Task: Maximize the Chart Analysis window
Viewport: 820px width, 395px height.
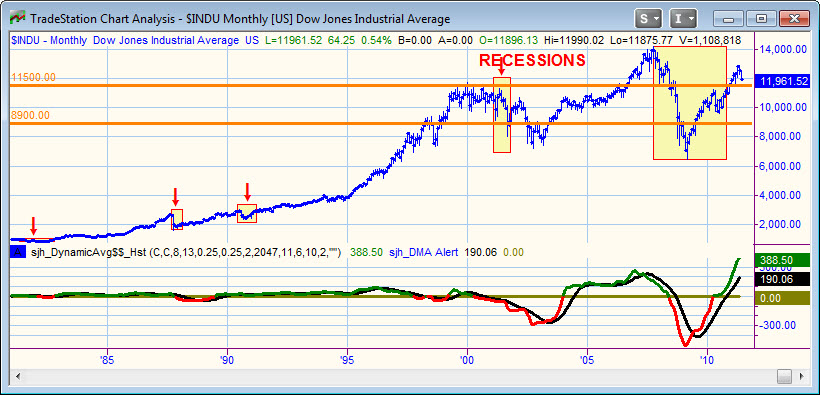Action: click(x=761, y=19)
